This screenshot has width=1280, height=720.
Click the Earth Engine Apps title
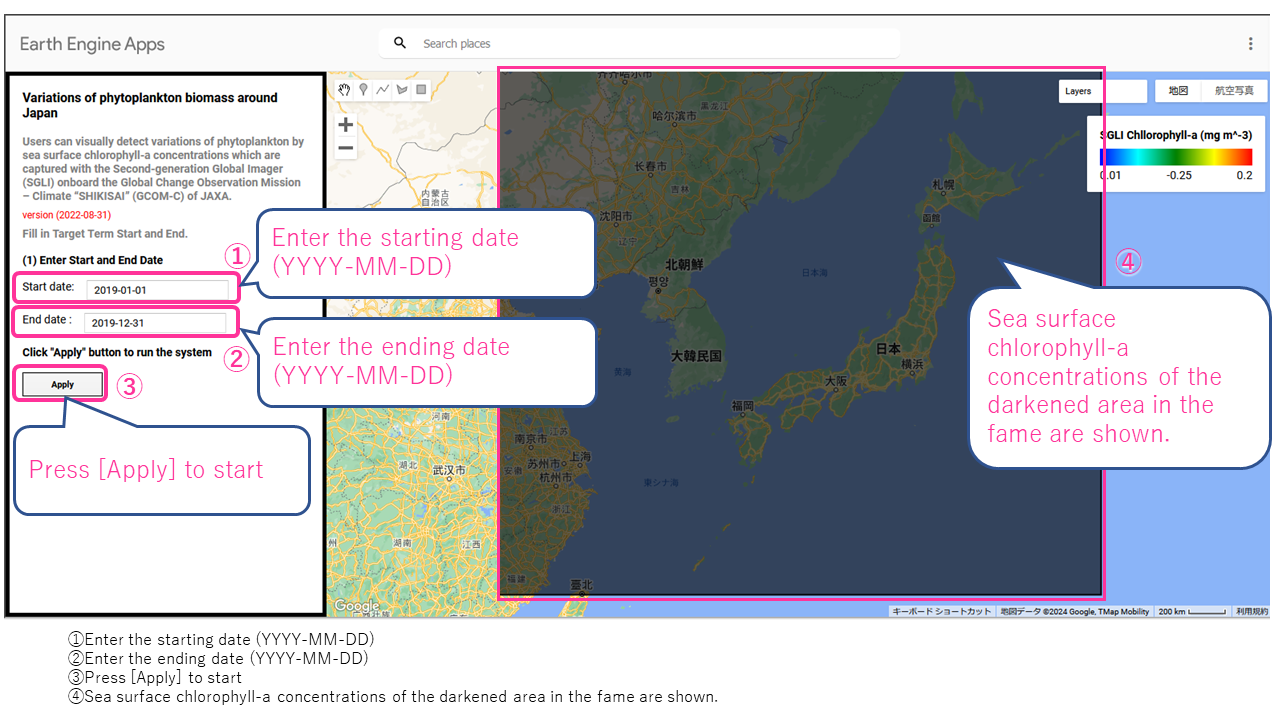coord(92,44)
